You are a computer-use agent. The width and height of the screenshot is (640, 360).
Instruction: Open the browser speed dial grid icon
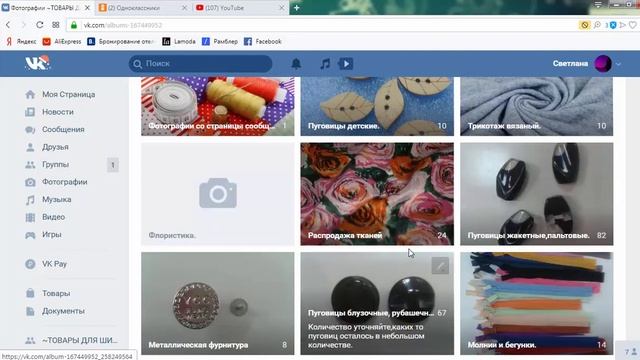point(56,25)
